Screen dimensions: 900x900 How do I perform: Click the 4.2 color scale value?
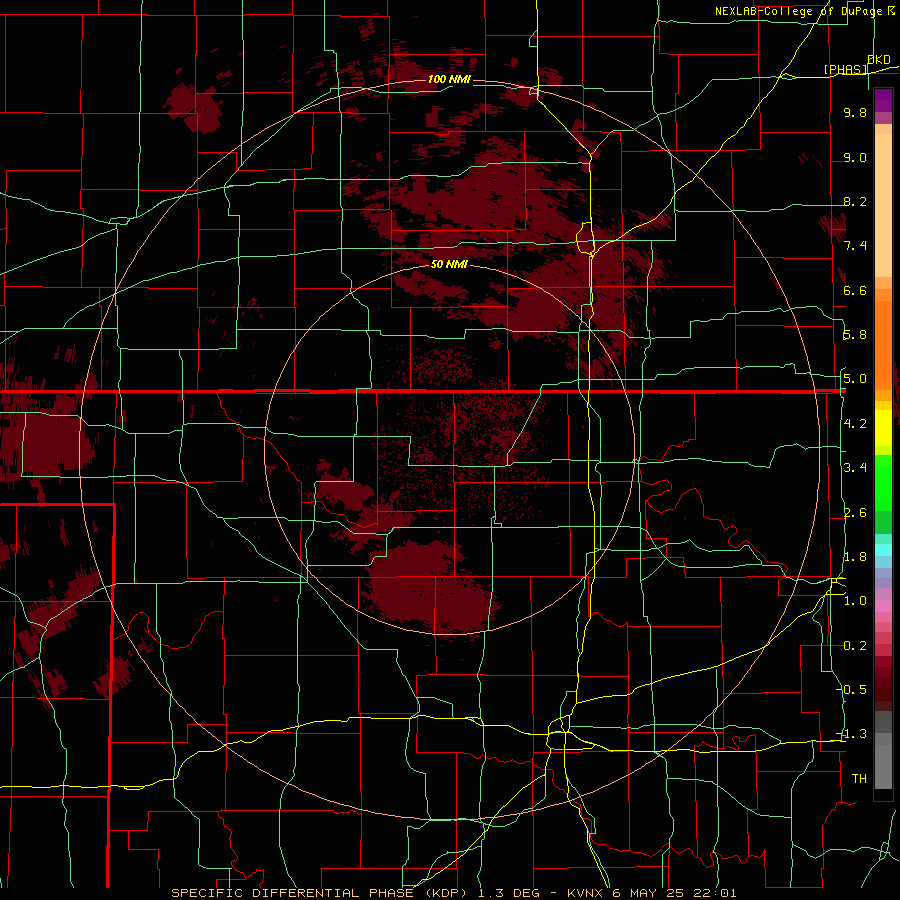(855, 424)
